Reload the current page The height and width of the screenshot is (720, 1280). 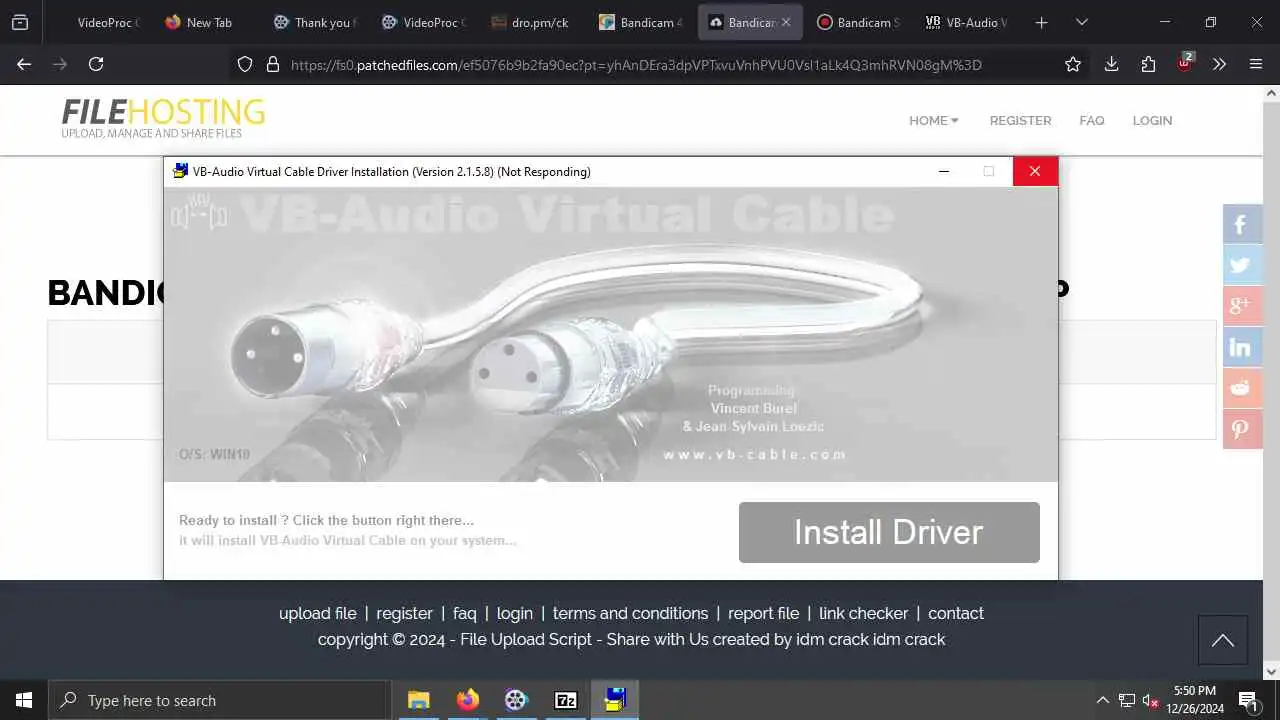[96, 64]
